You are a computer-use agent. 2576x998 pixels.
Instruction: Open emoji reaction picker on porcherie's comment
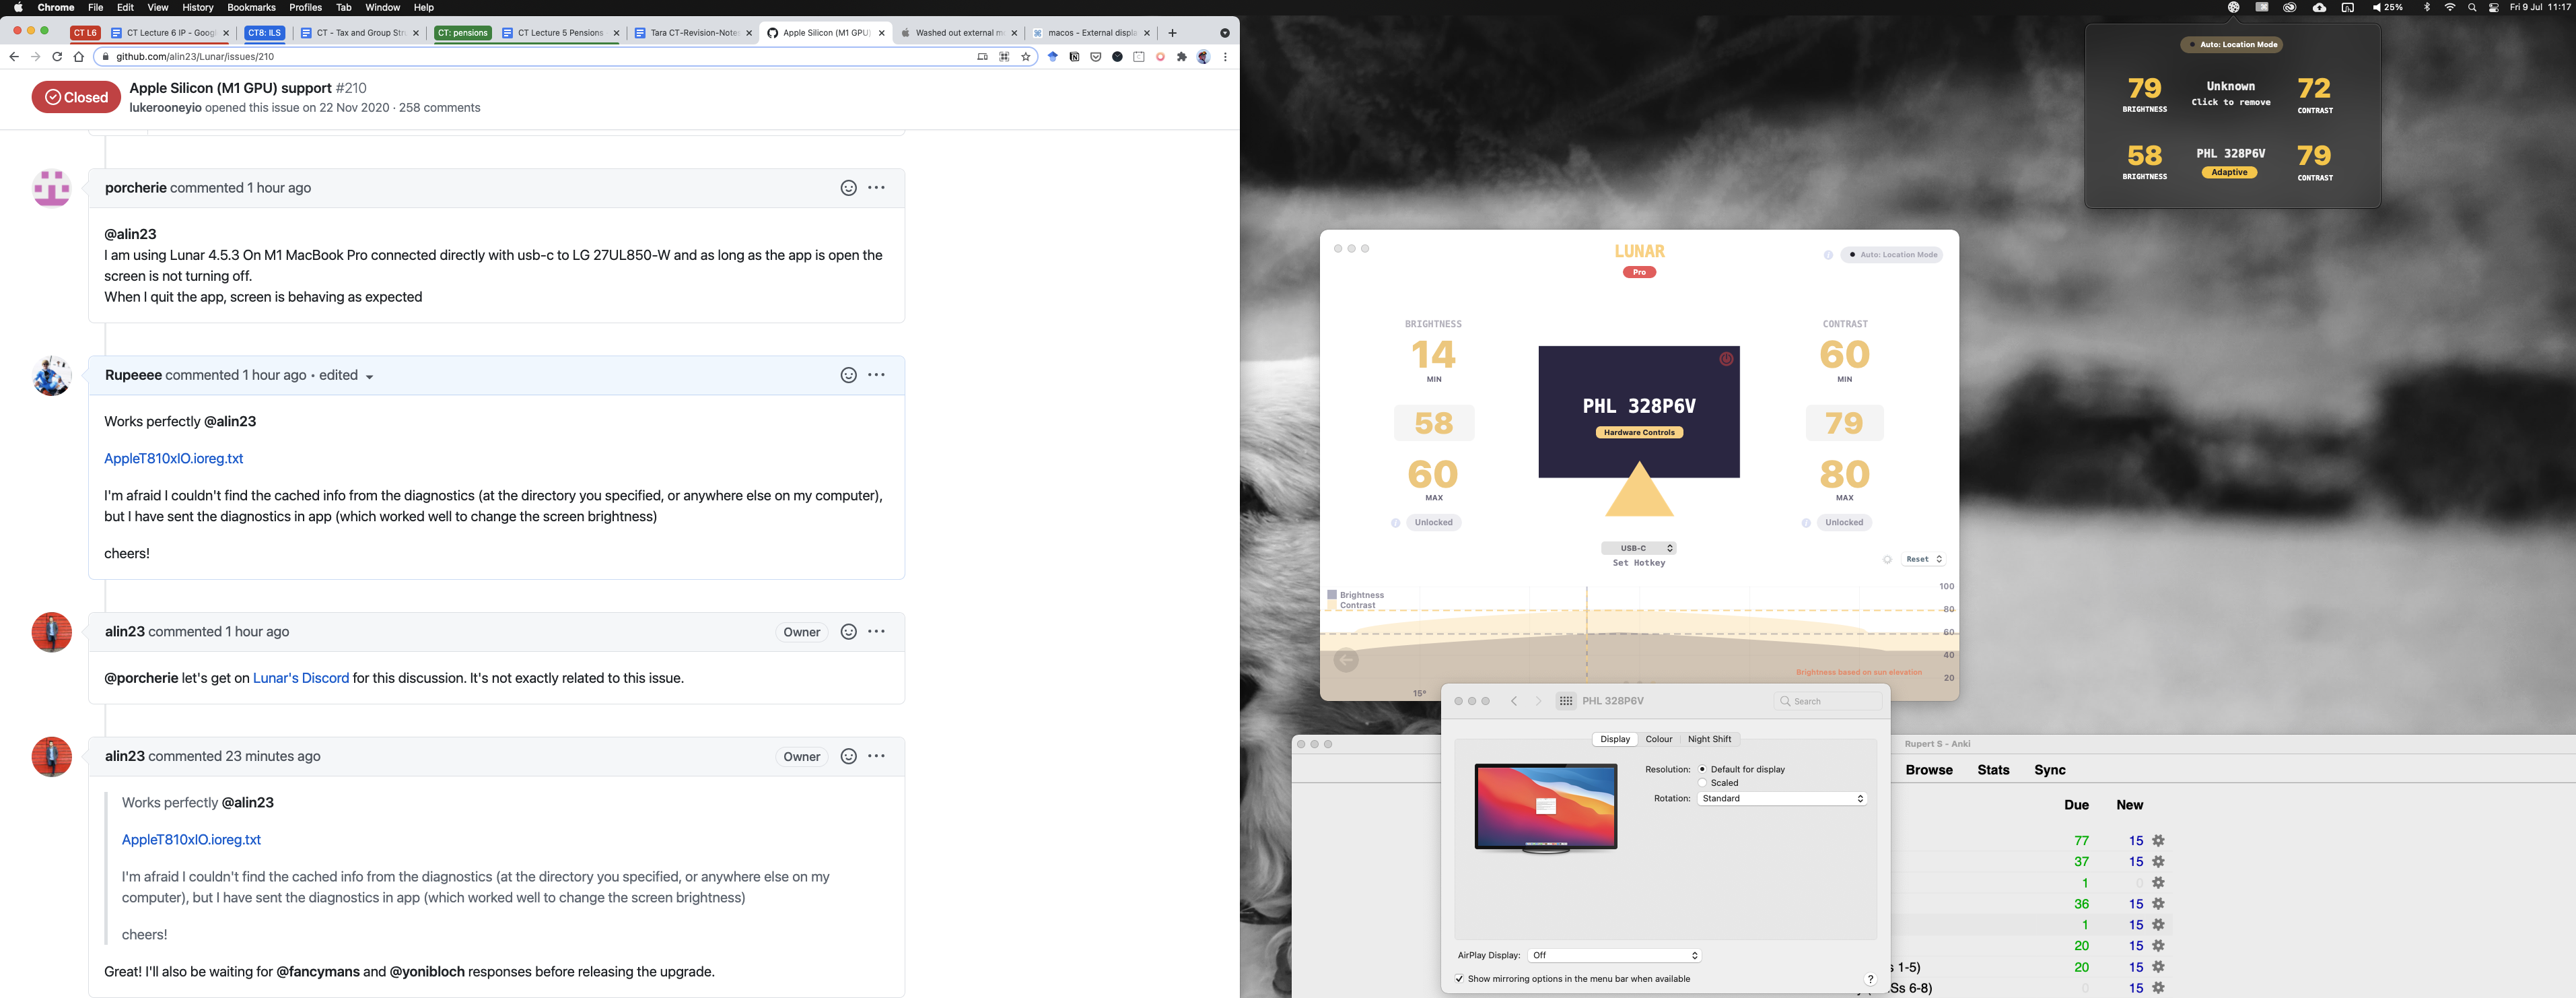point(848,188)
